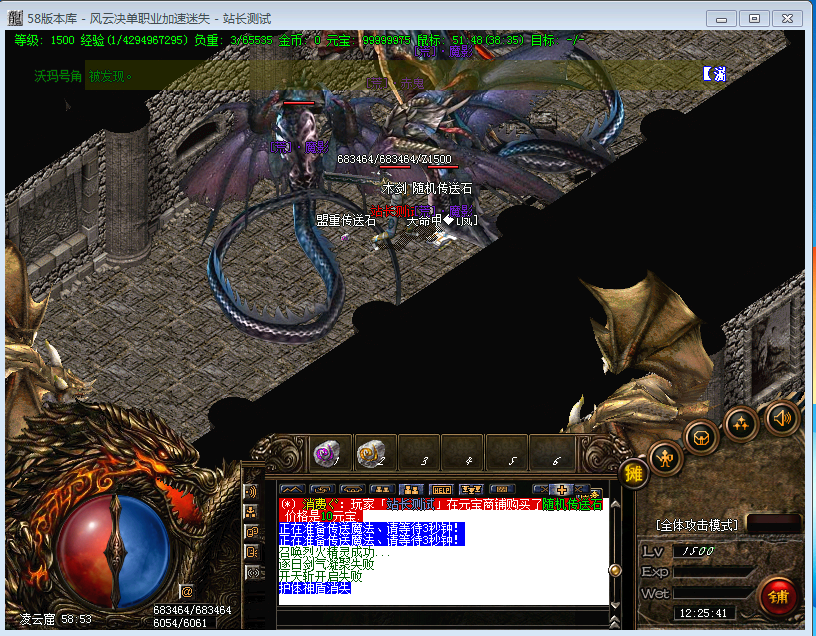Open the character equipment panel icon

665,458
